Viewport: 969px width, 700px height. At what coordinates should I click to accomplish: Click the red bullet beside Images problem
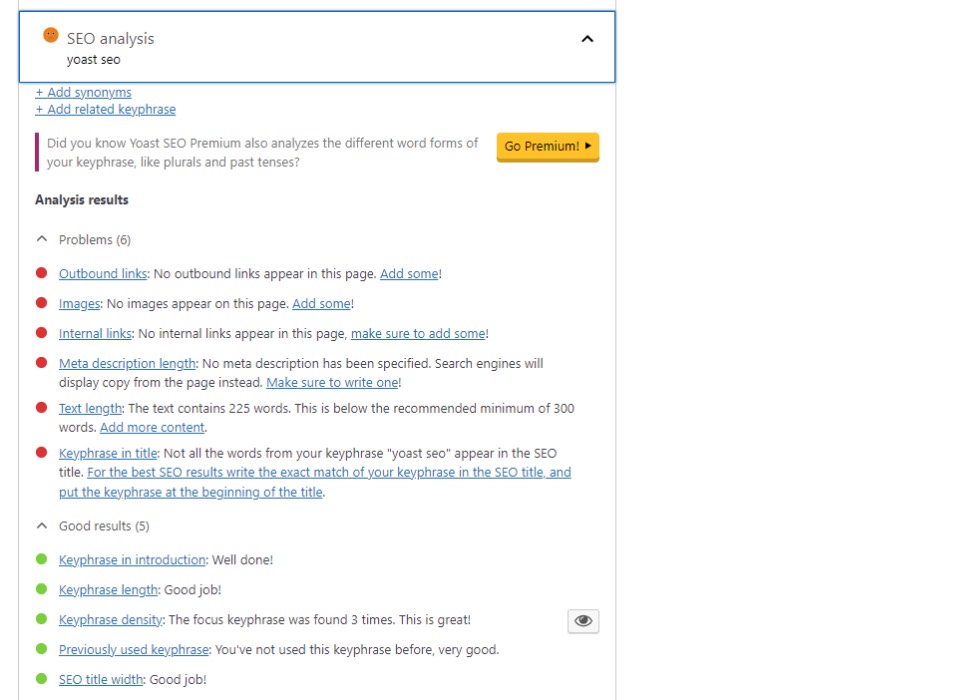tap(41, 302)
